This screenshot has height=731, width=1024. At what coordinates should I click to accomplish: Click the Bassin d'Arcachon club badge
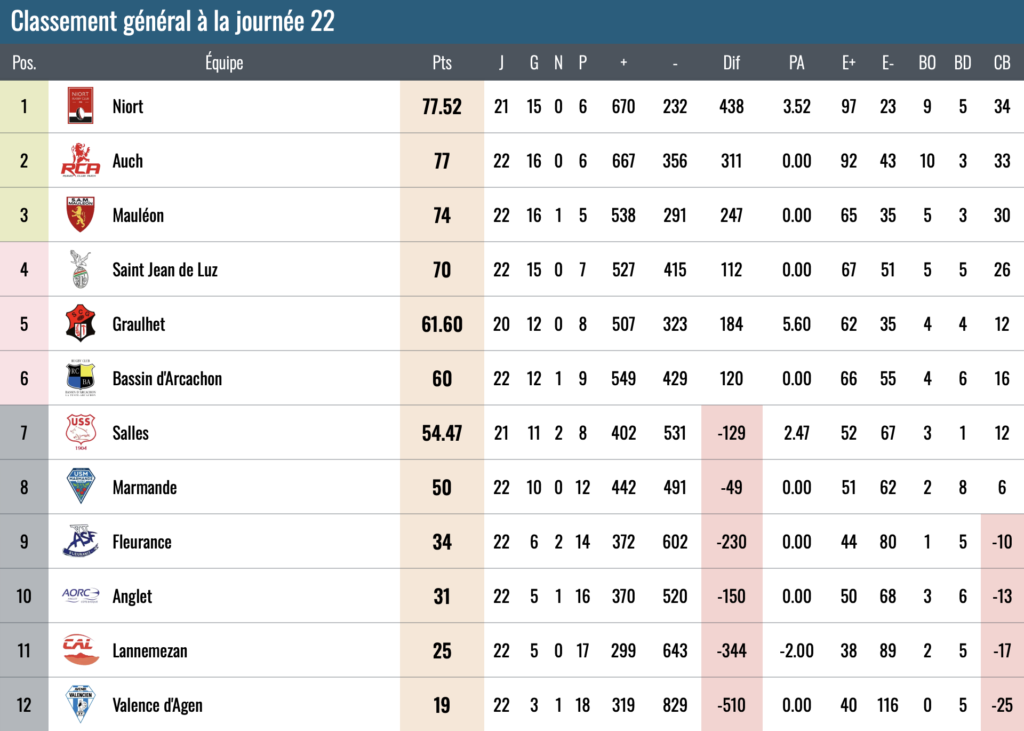(x=80, y=378)
